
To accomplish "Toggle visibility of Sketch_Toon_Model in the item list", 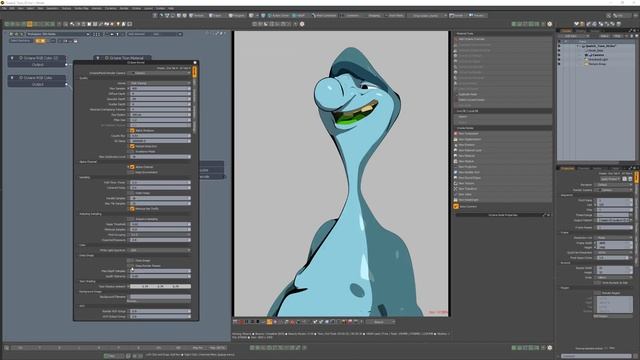I will click(559, 47).
